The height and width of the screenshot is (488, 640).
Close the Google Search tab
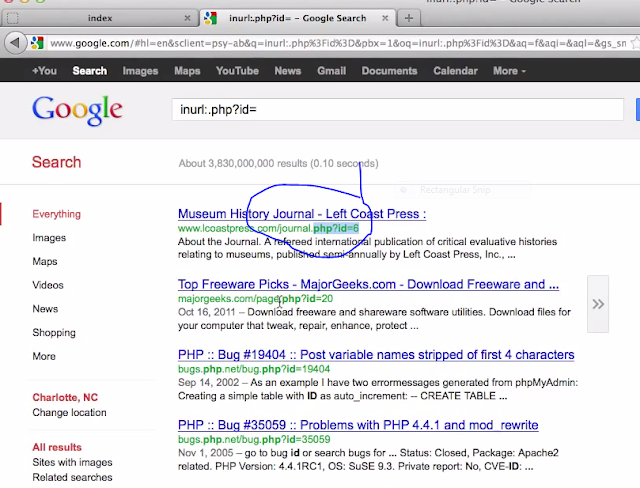pyautogui.click(x=385, y=18)
